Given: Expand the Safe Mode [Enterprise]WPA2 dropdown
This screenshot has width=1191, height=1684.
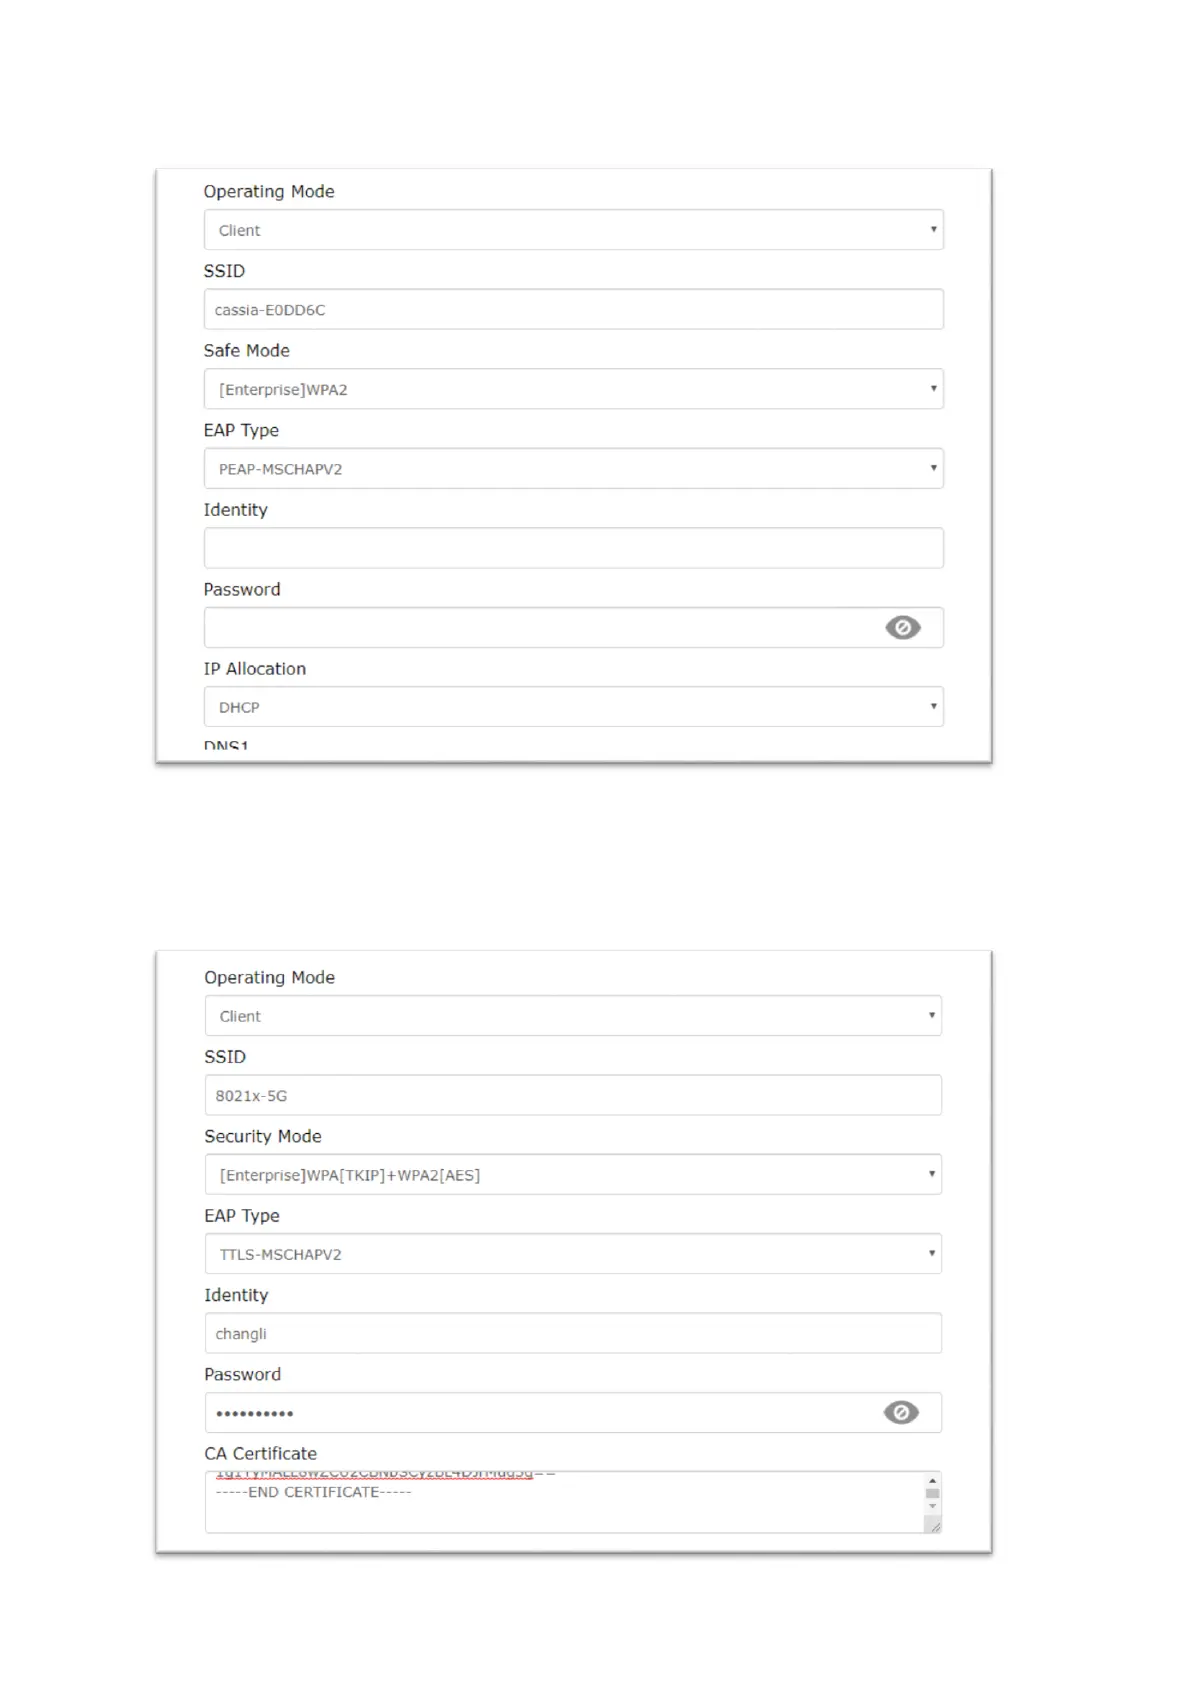Looking at the screenshot, I should click(573, 389).
